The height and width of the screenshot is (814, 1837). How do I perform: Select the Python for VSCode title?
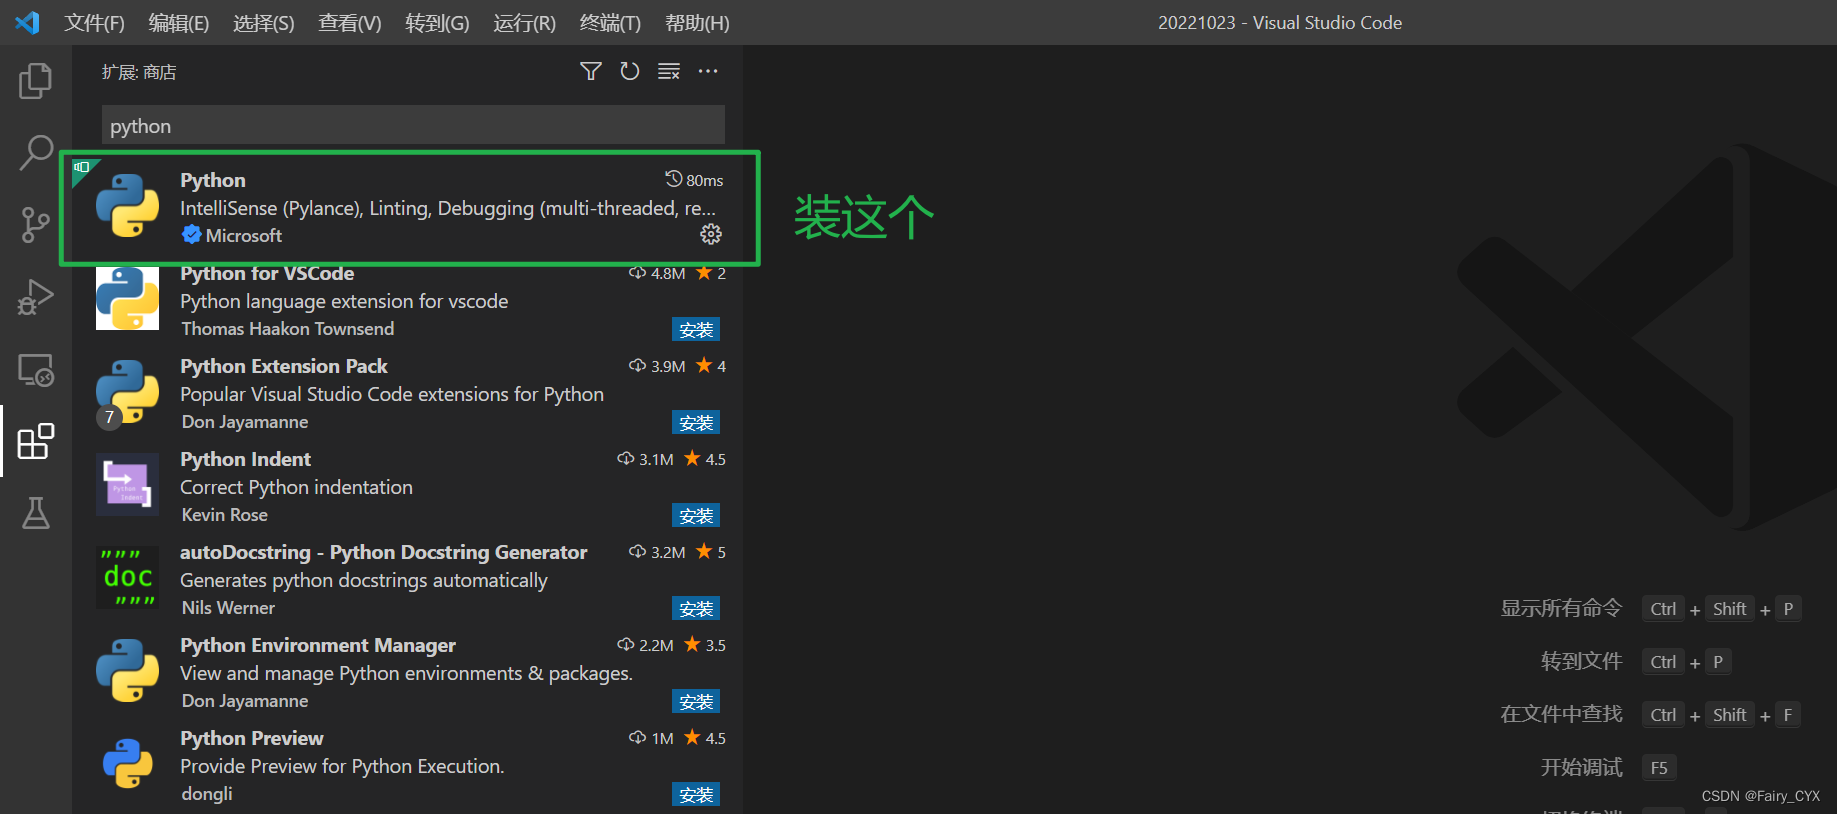point(267,274)
